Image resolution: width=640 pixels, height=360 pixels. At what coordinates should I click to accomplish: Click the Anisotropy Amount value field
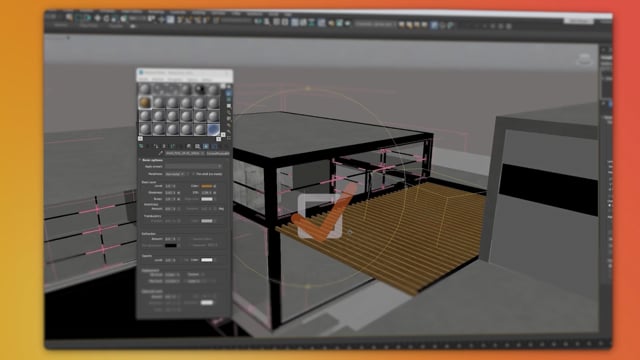pyautogui.click(x=169, y=209)
